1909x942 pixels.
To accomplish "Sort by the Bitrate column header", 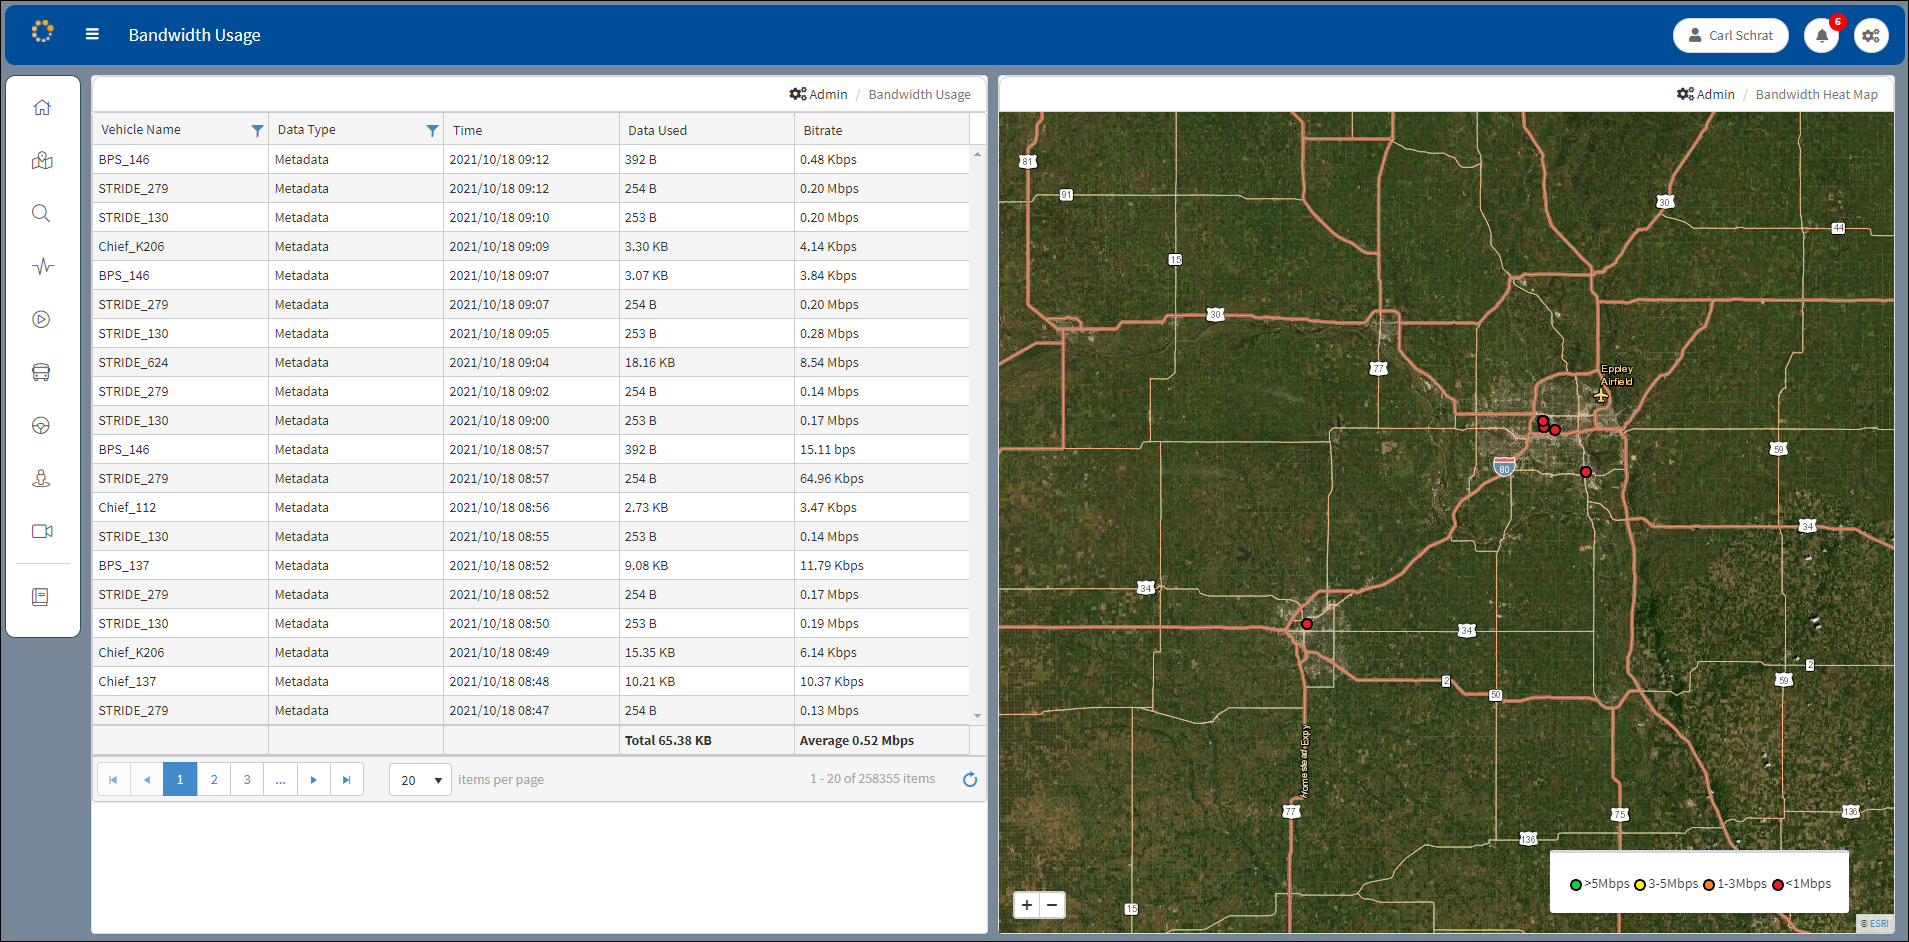I will pos(823,130).
